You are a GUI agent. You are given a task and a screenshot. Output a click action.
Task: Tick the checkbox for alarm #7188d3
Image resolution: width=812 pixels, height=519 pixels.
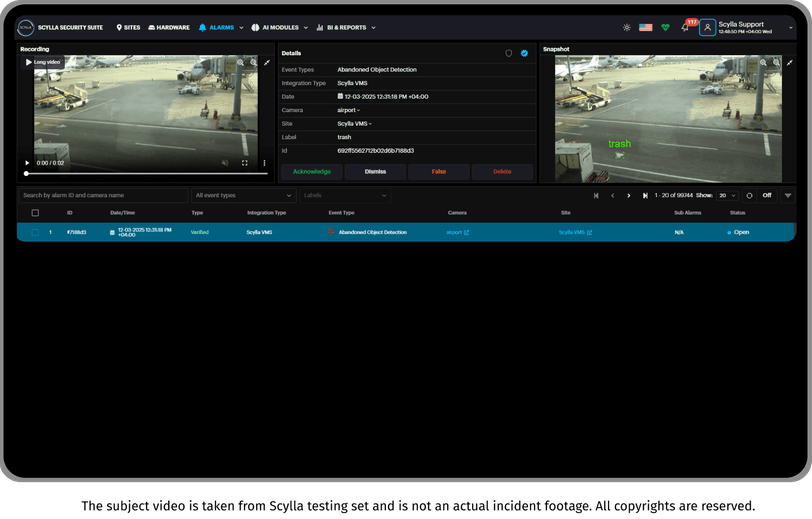click(x=35, y=233)
